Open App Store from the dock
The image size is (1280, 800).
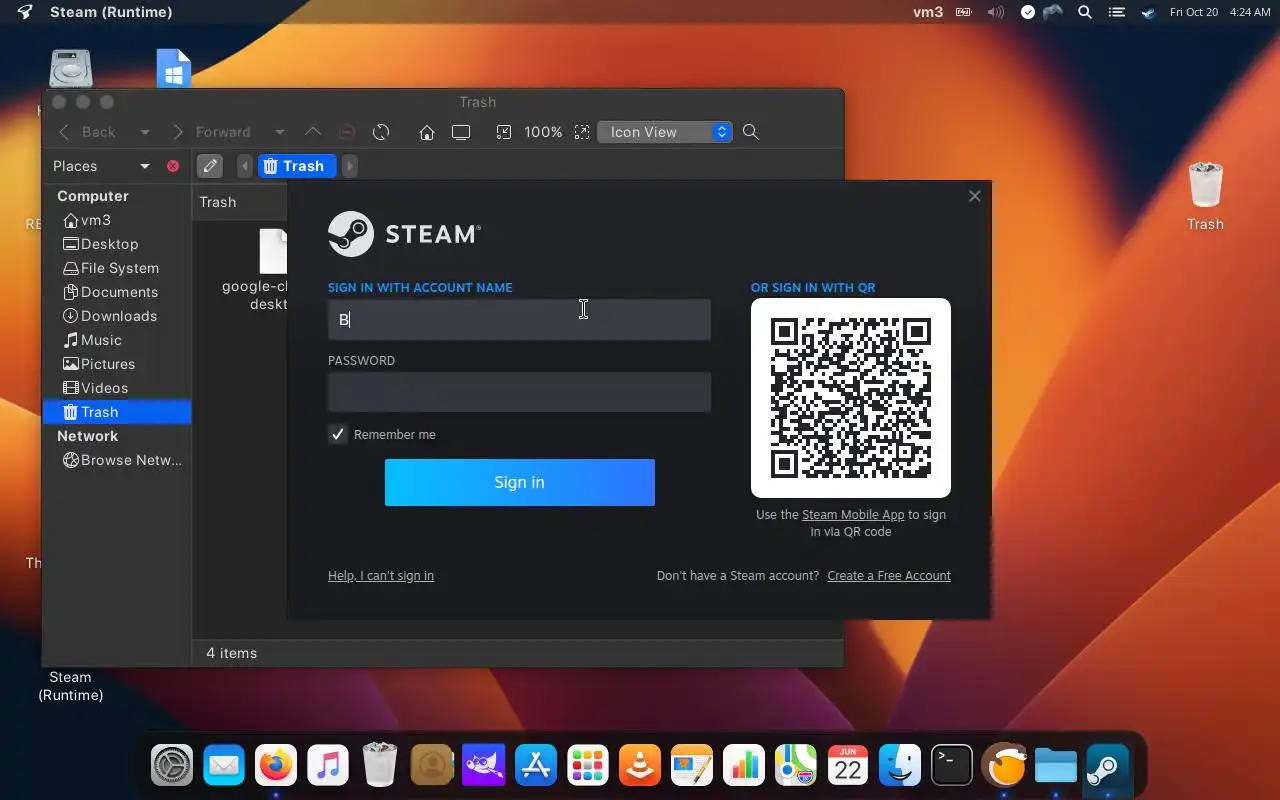[536, 767]
